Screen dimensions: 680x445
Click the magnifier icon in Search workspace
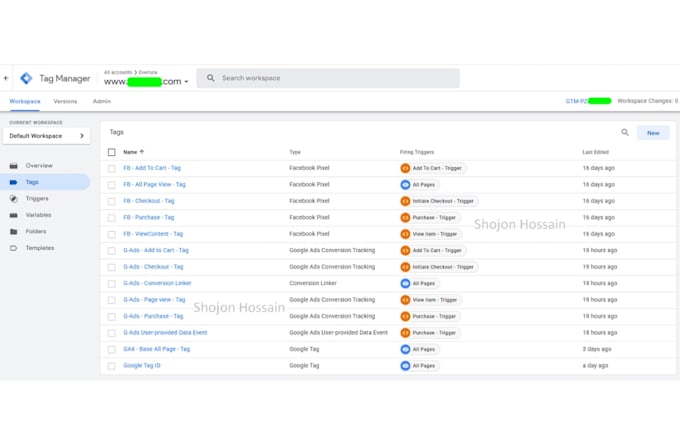click(x=211, y=78)
